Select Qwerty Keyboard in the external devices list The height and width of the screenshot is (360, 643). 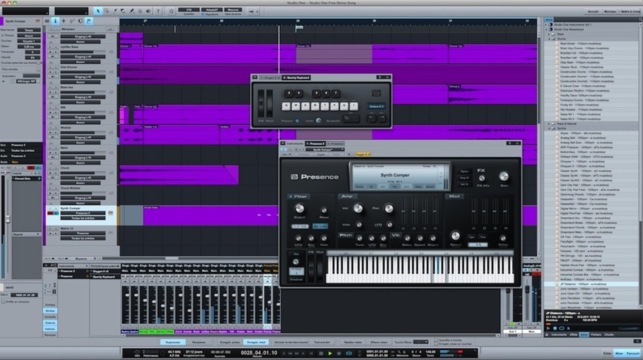pos(104,277)
